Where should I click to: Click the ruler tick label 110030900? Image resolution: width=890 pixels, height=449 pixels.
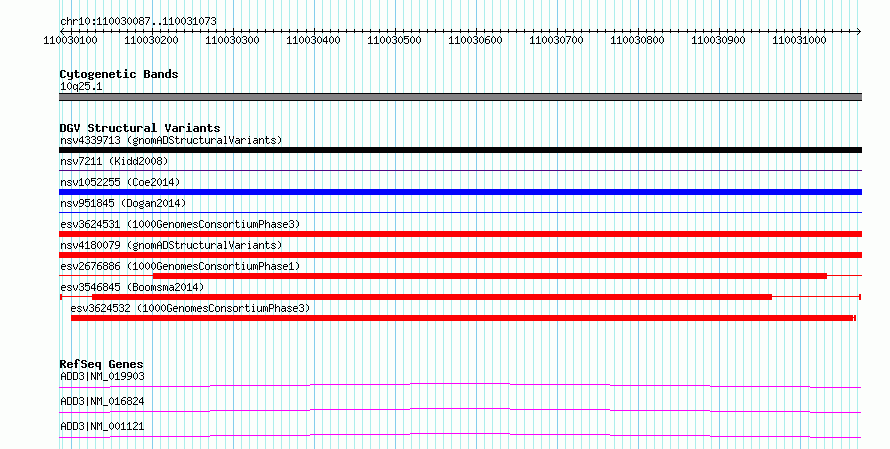click(719, 40)
